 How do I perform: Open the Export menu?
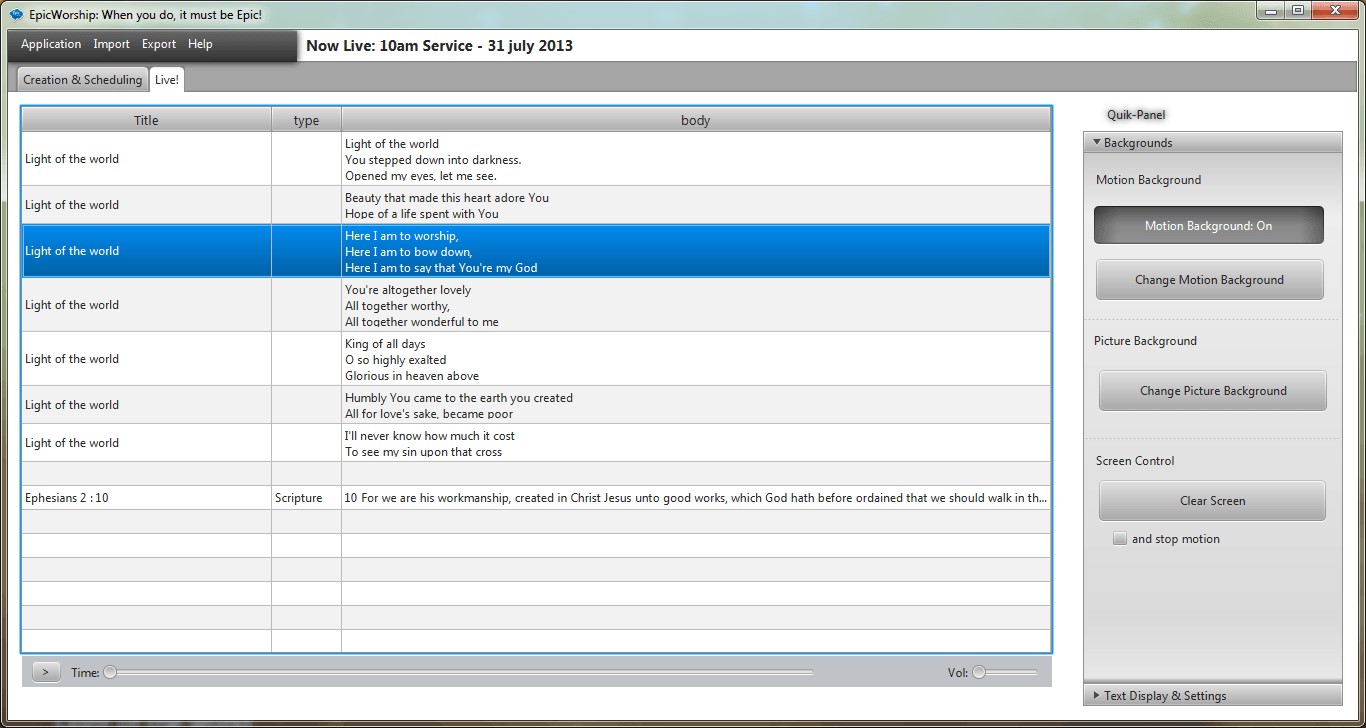point(159,44)
